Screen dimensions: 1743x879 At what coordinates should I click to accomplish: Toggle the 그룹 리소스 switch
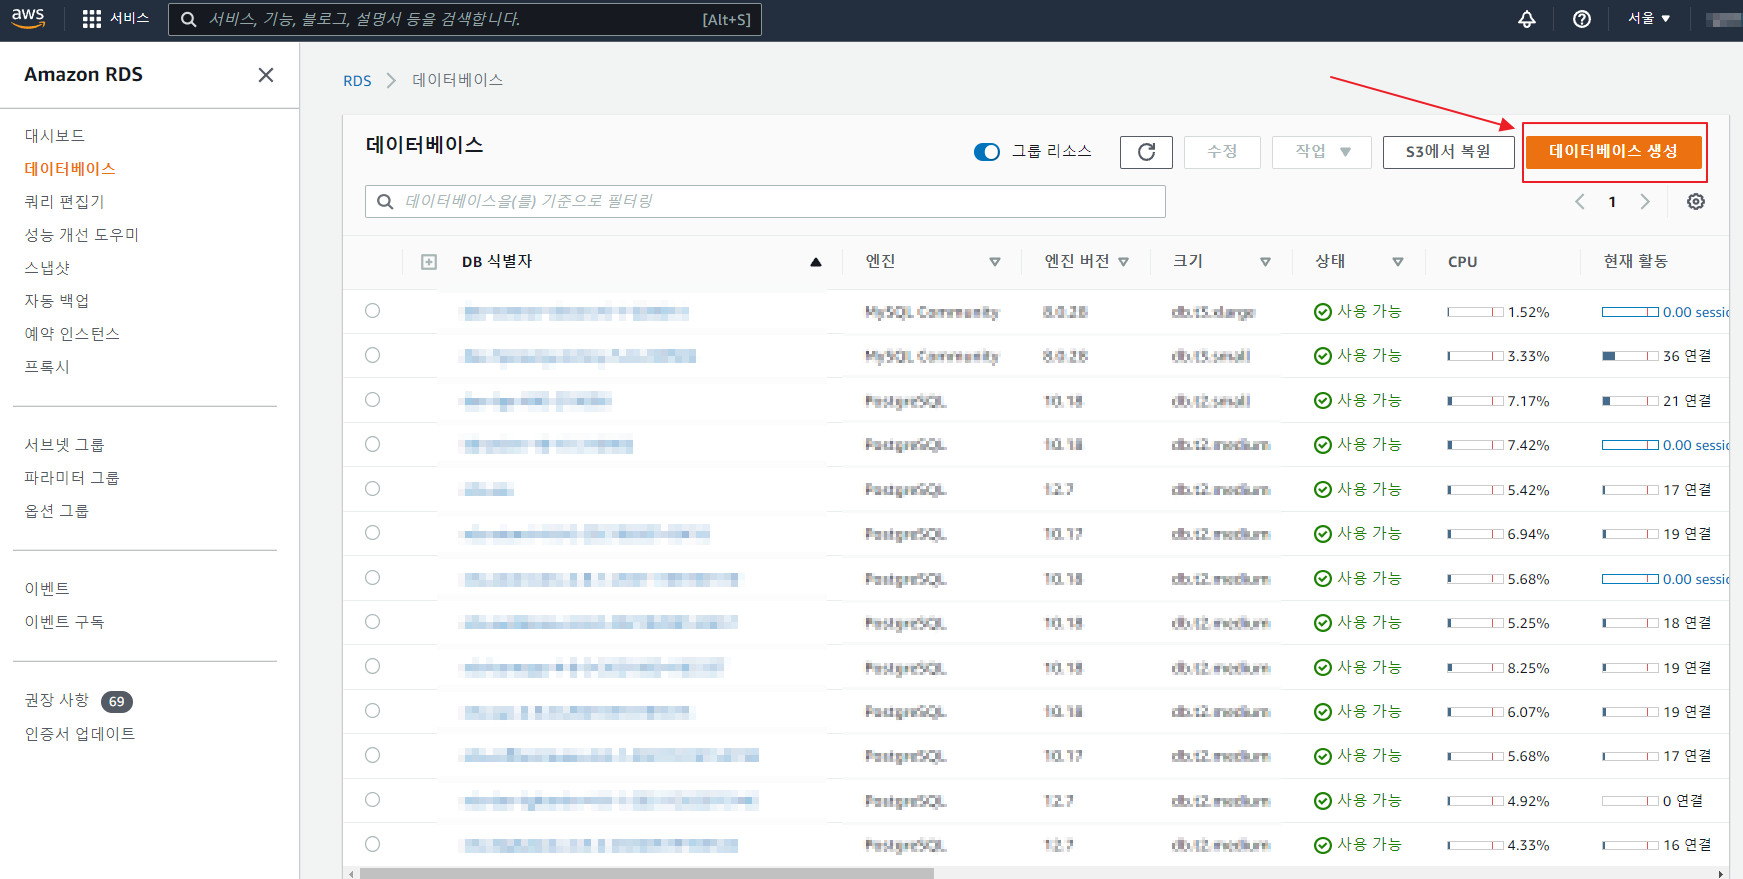coord(987,152)
